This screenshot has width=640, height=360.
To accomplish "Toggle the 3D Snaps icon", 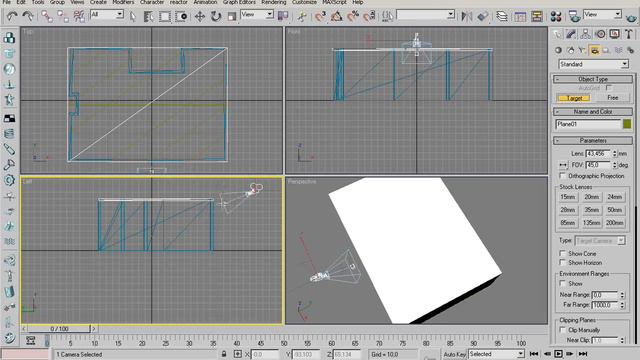I will point(320,16).
